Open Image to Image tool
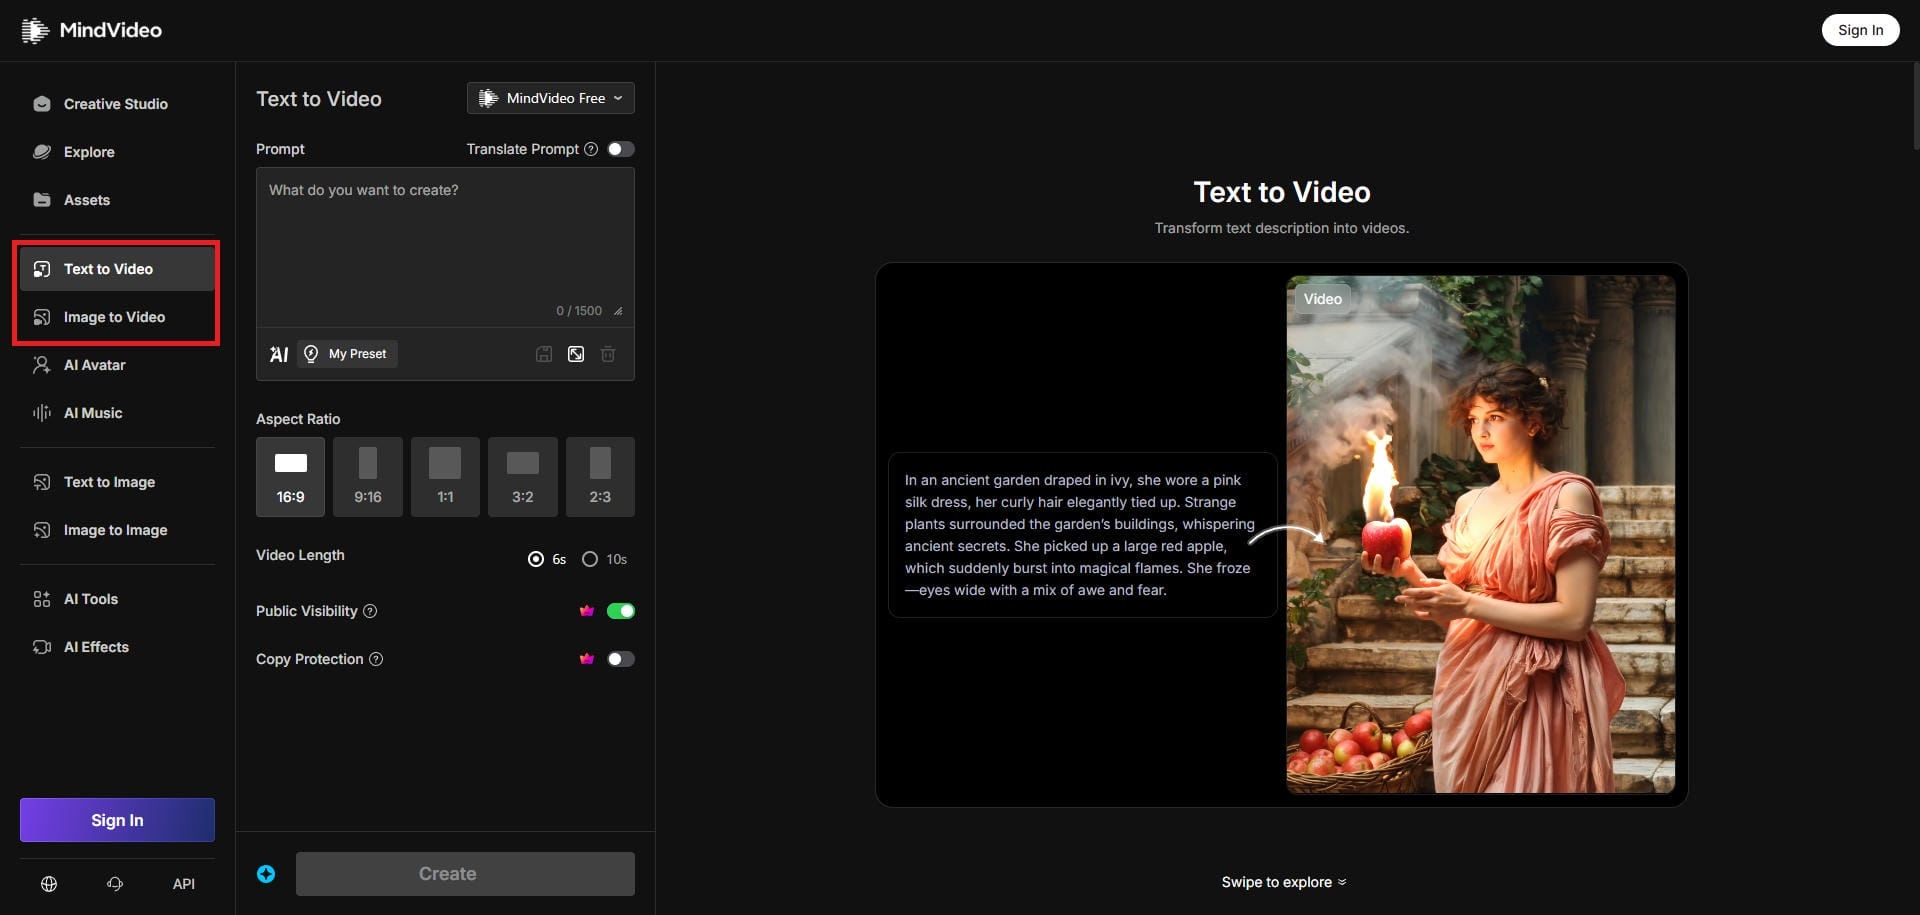Screen dimensions: 1920x915 point(117,530)
